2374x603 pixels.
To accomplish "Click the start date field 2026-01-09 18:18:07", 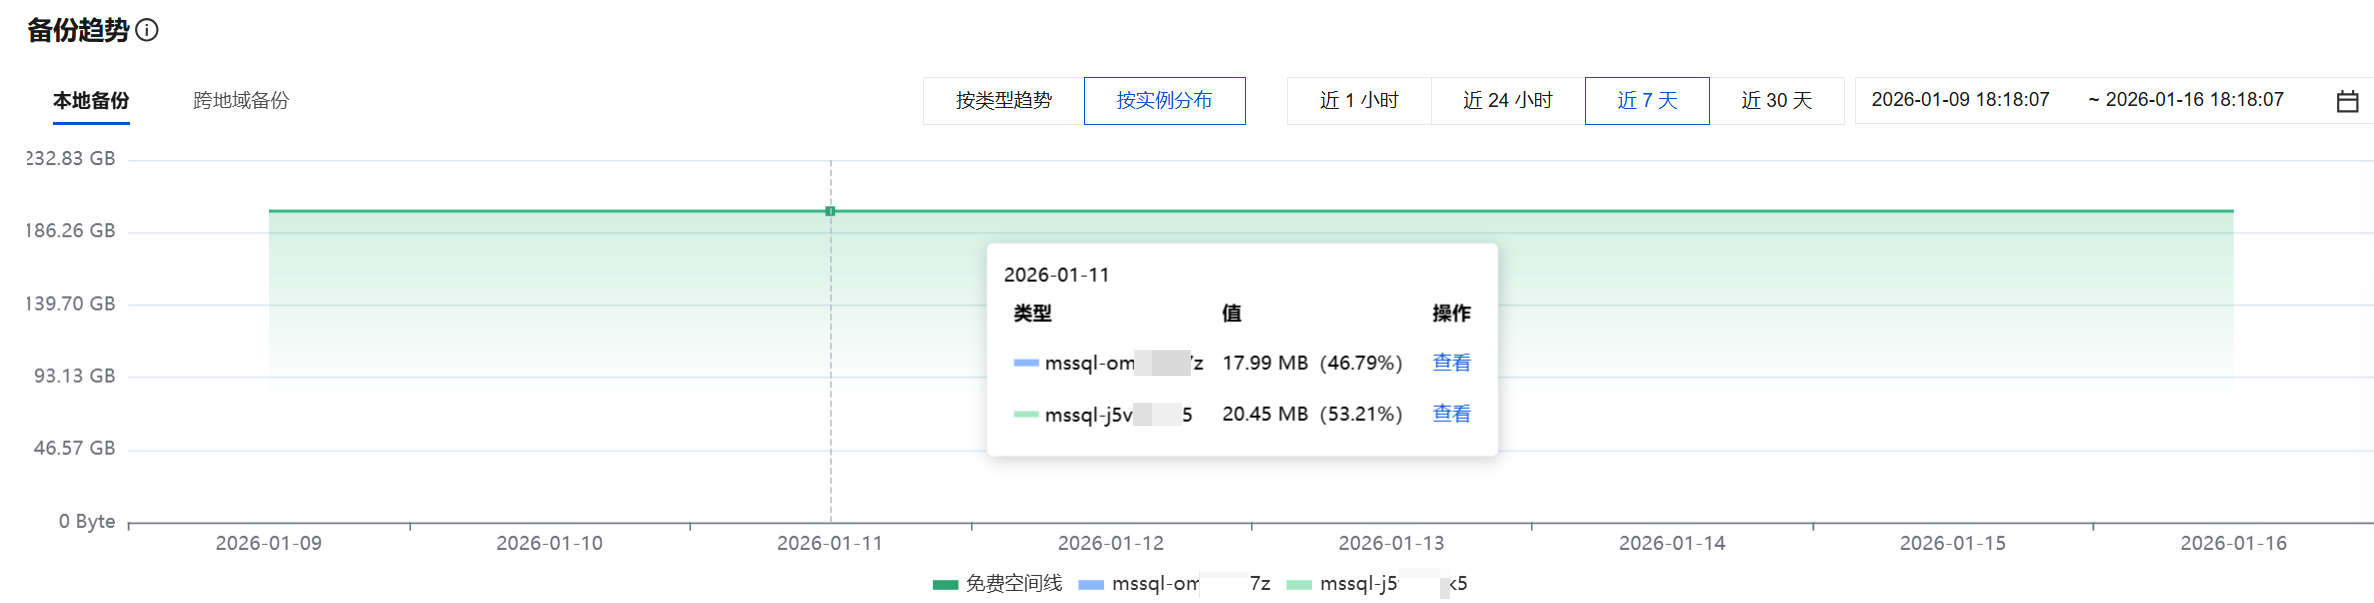I will 1960,100.
